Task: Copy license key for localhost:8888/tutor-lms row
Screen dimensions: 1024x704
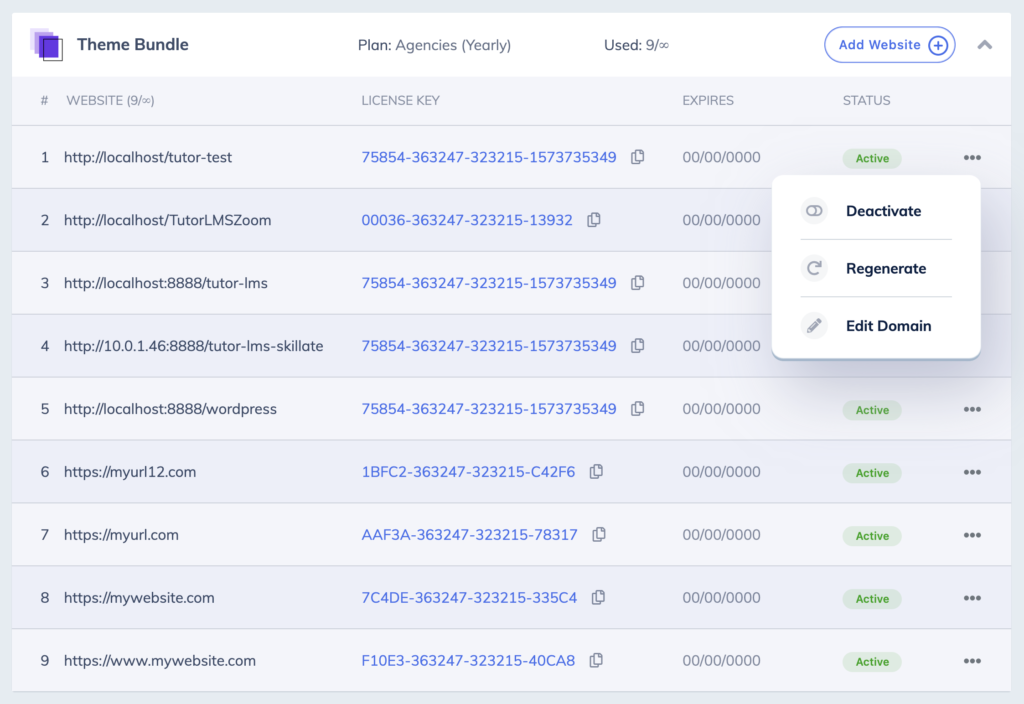Action: coord(637,283)
